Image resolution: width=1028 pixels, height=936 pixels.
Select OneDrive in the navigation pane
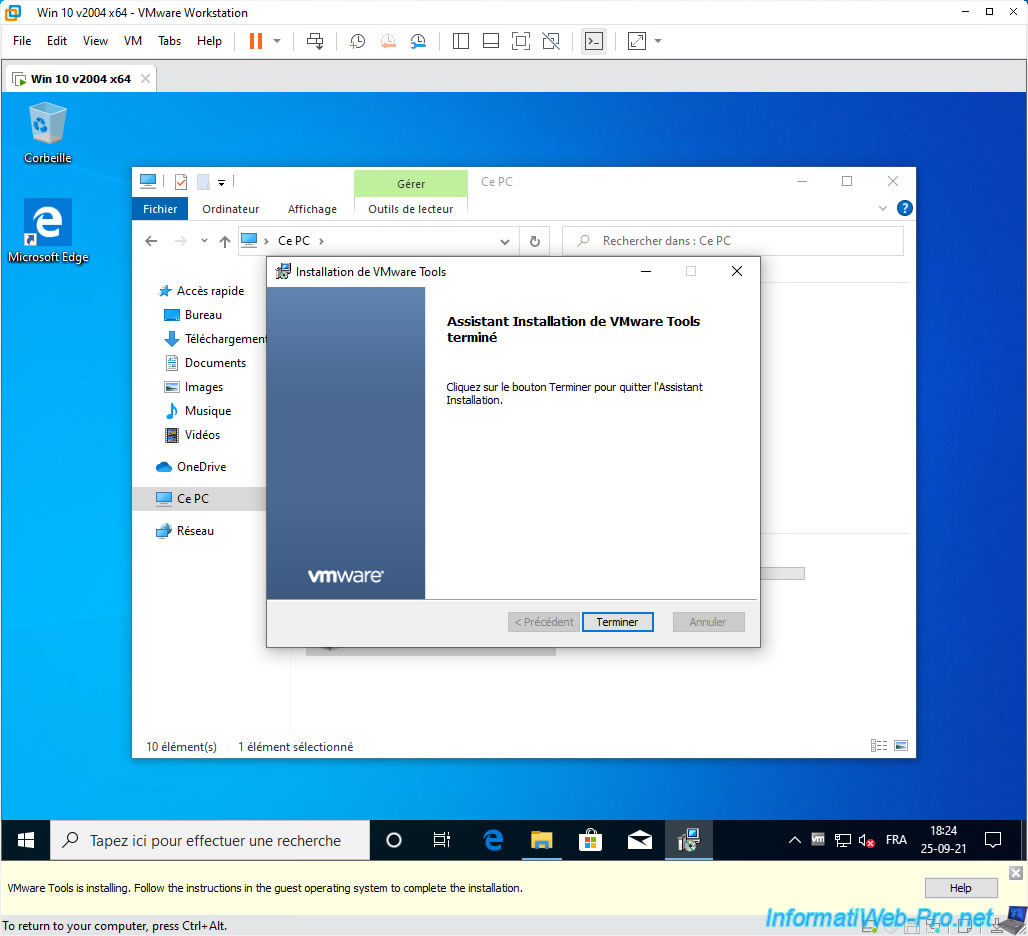pos(191,467)
